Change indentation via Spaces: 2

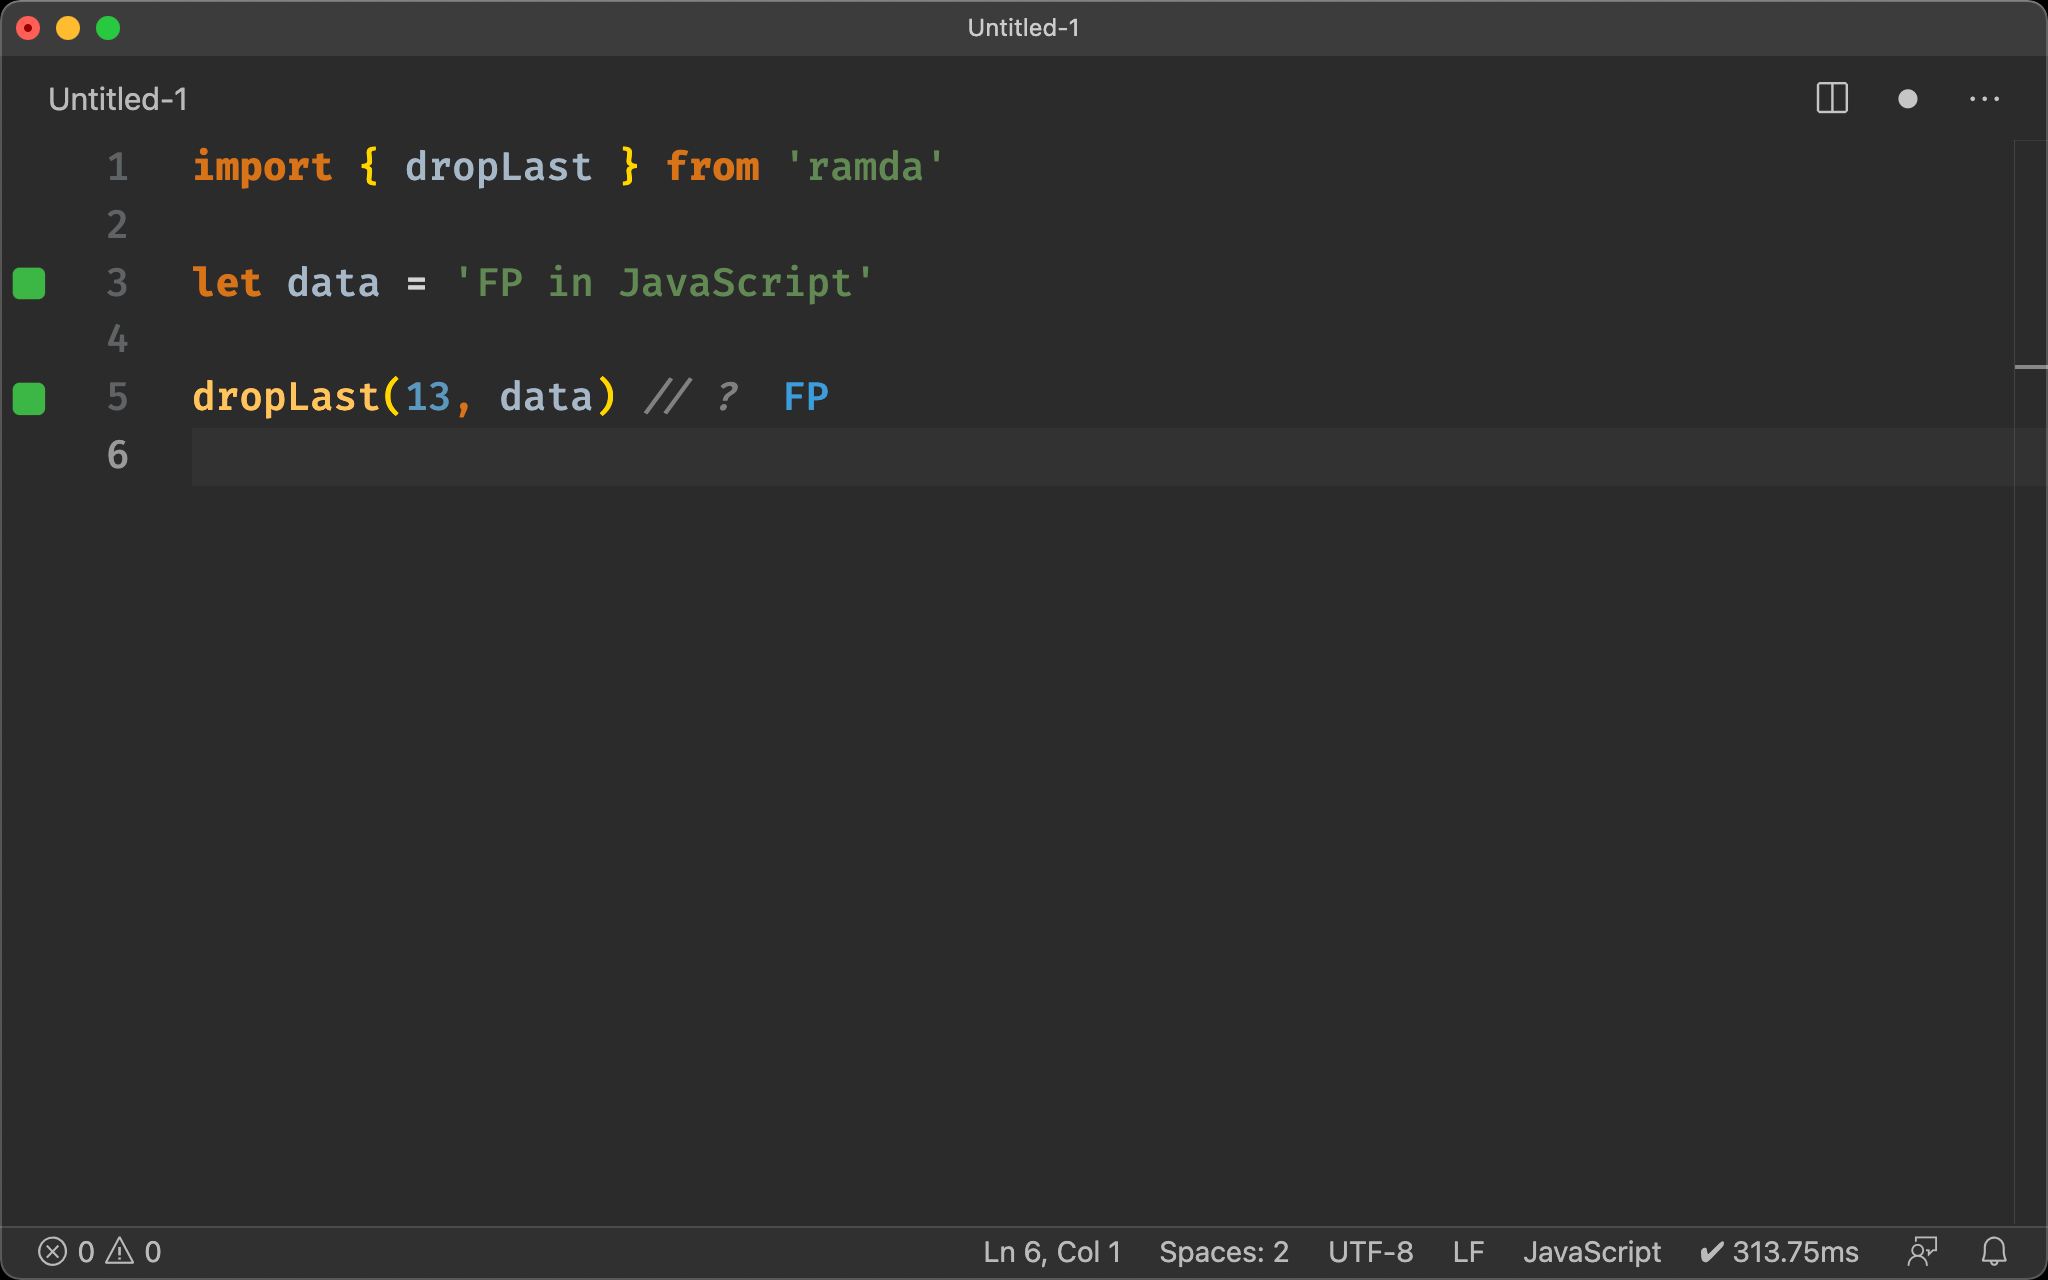1224,1252
